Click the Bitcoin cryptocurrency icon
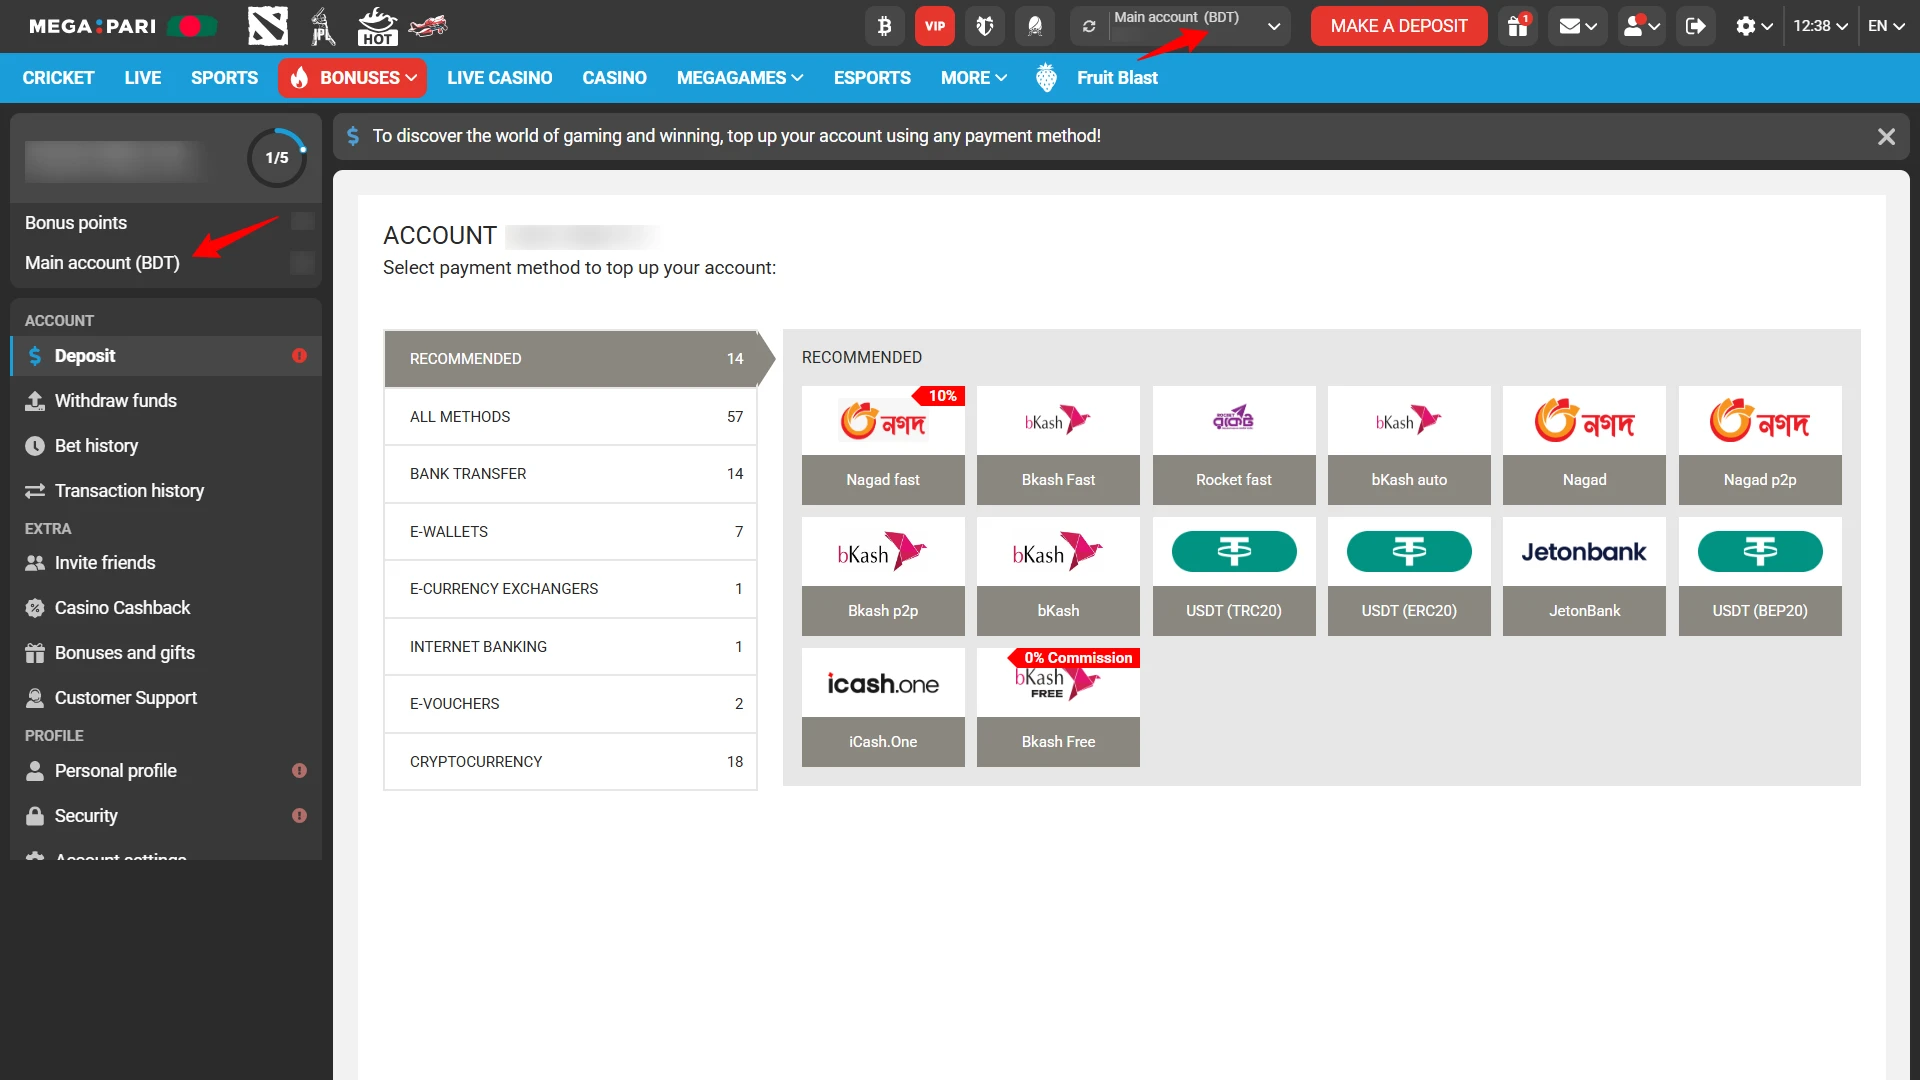This screenshot has height=1080, width=1920. (884, 26)
